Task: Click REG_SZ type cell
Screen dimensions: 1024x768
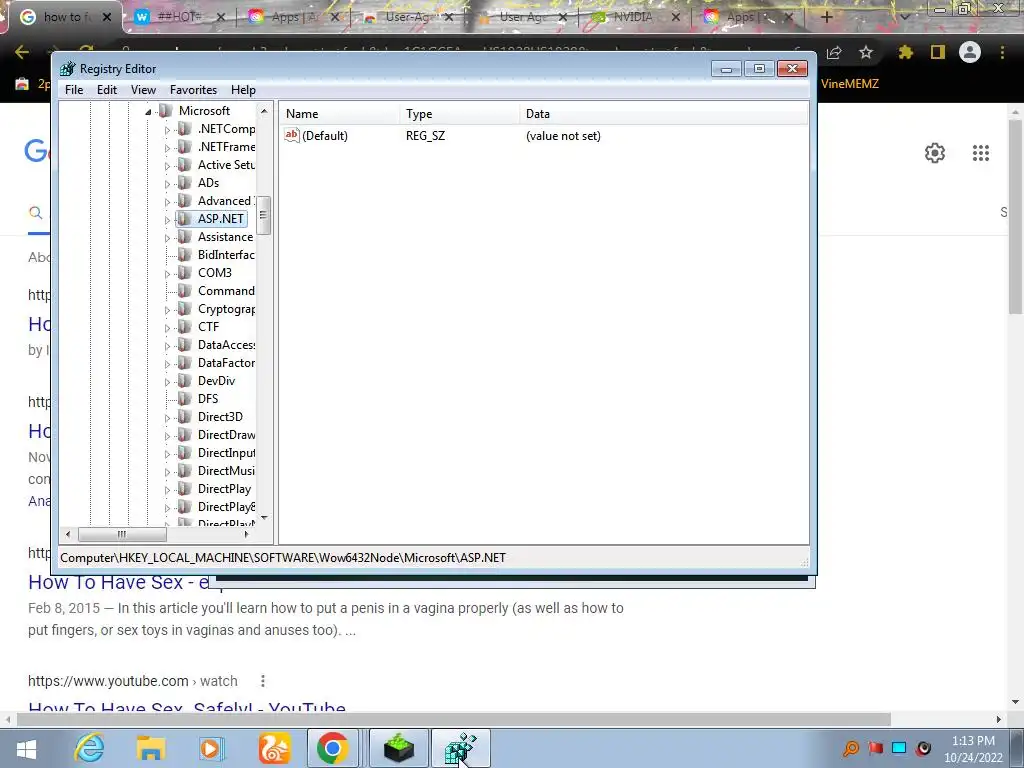Action: point(425,136)
